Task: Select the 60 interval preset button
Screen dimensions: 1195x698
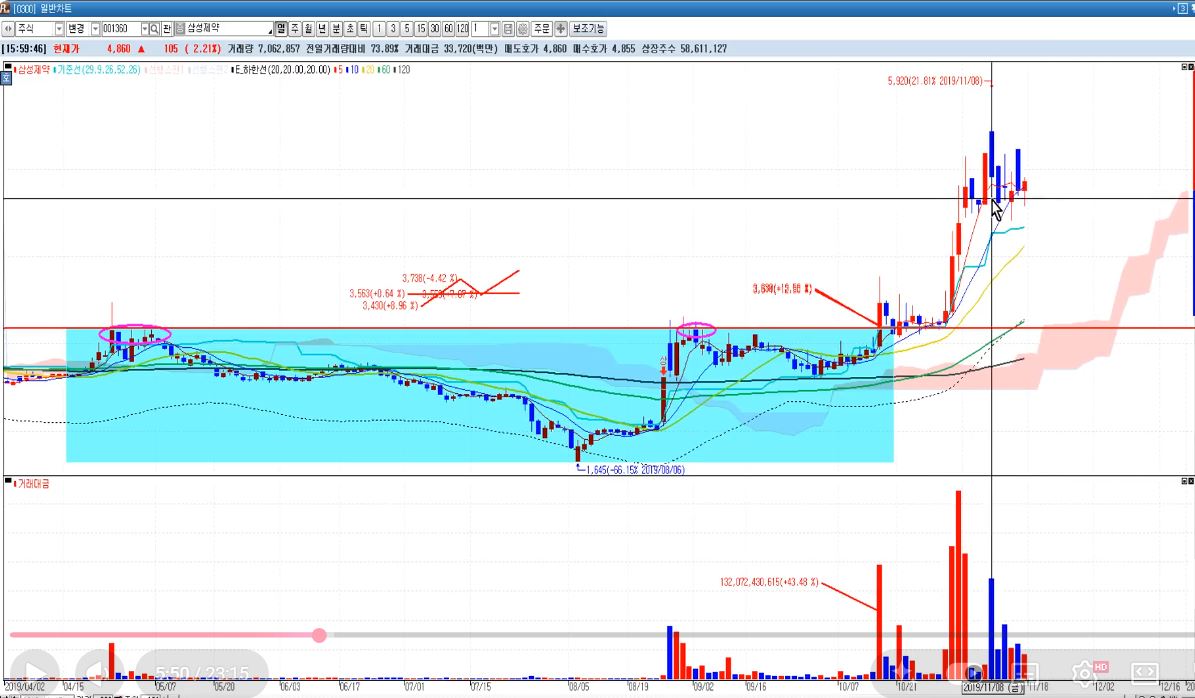Action: pos(448,29)
